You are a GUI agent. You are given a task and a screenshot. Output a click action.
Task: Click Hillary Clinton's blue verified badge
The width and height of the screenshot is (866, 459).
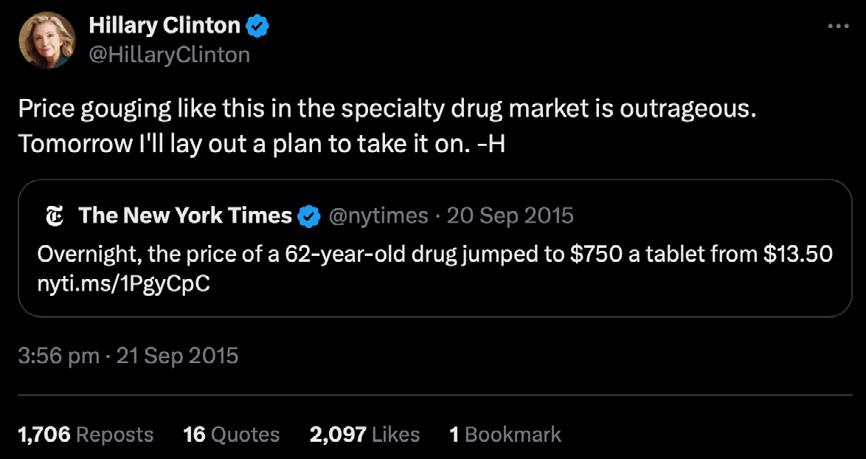click(259, 27)
